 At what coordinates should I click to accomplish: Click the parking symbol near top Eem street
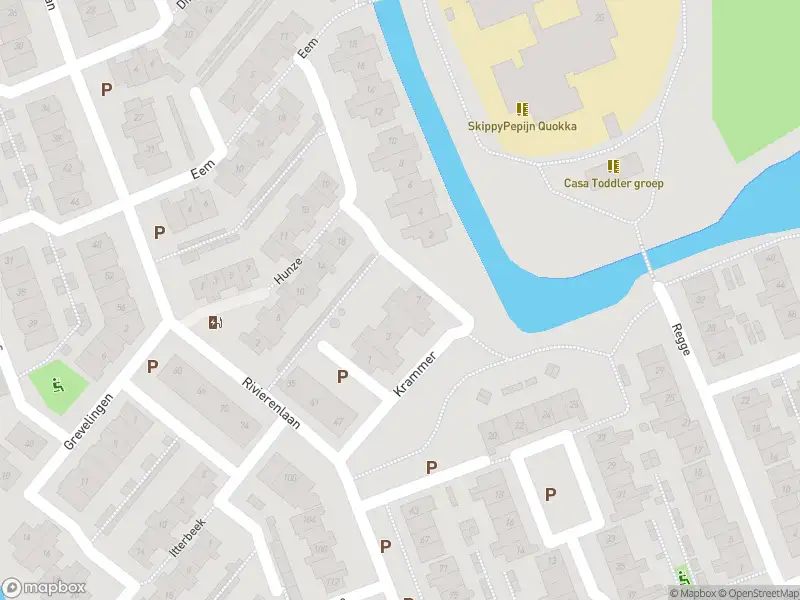[x=106, y=90]
